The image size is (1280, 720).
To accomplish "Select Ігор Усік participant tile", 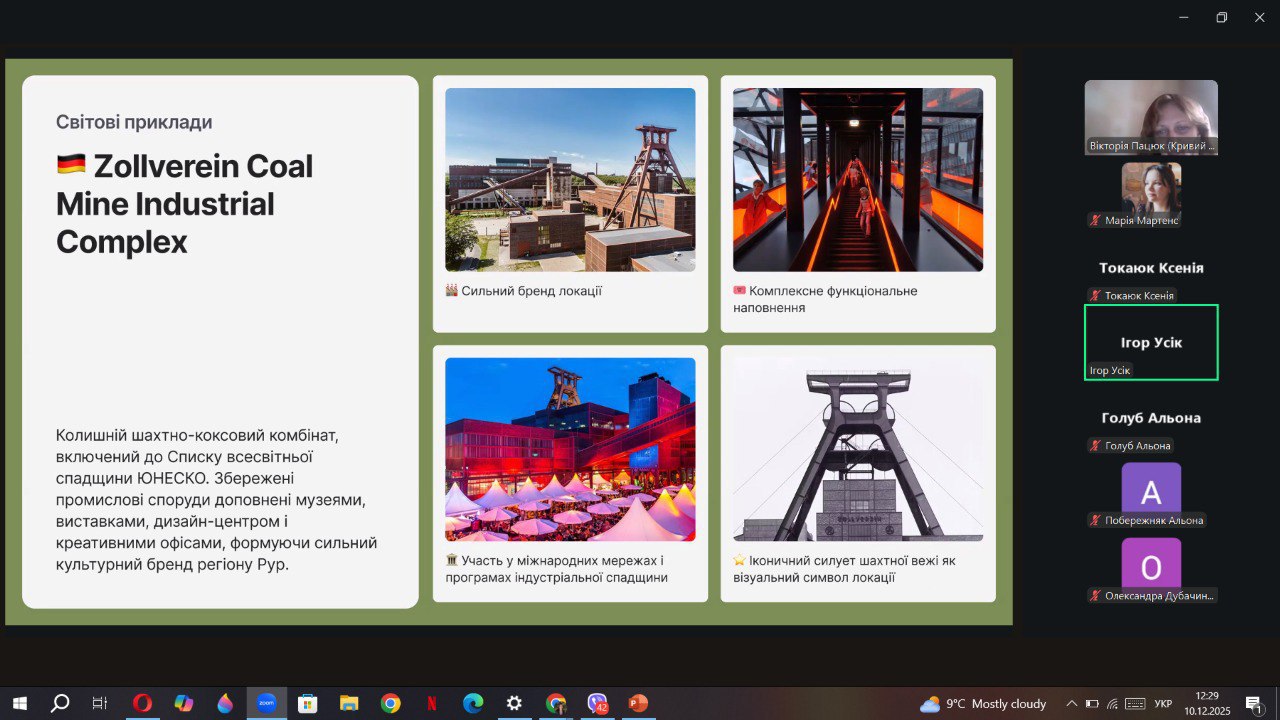I will tap(1151, 342).
